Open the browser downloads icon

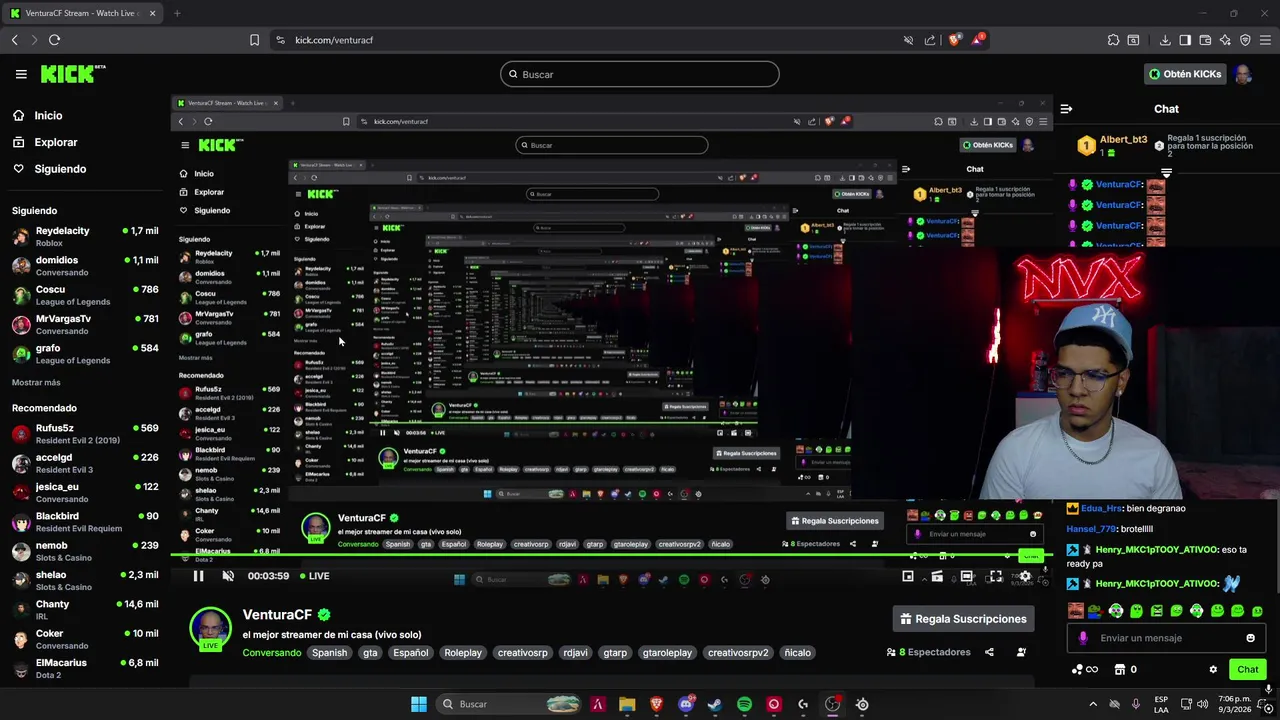tap(1165, 40)
